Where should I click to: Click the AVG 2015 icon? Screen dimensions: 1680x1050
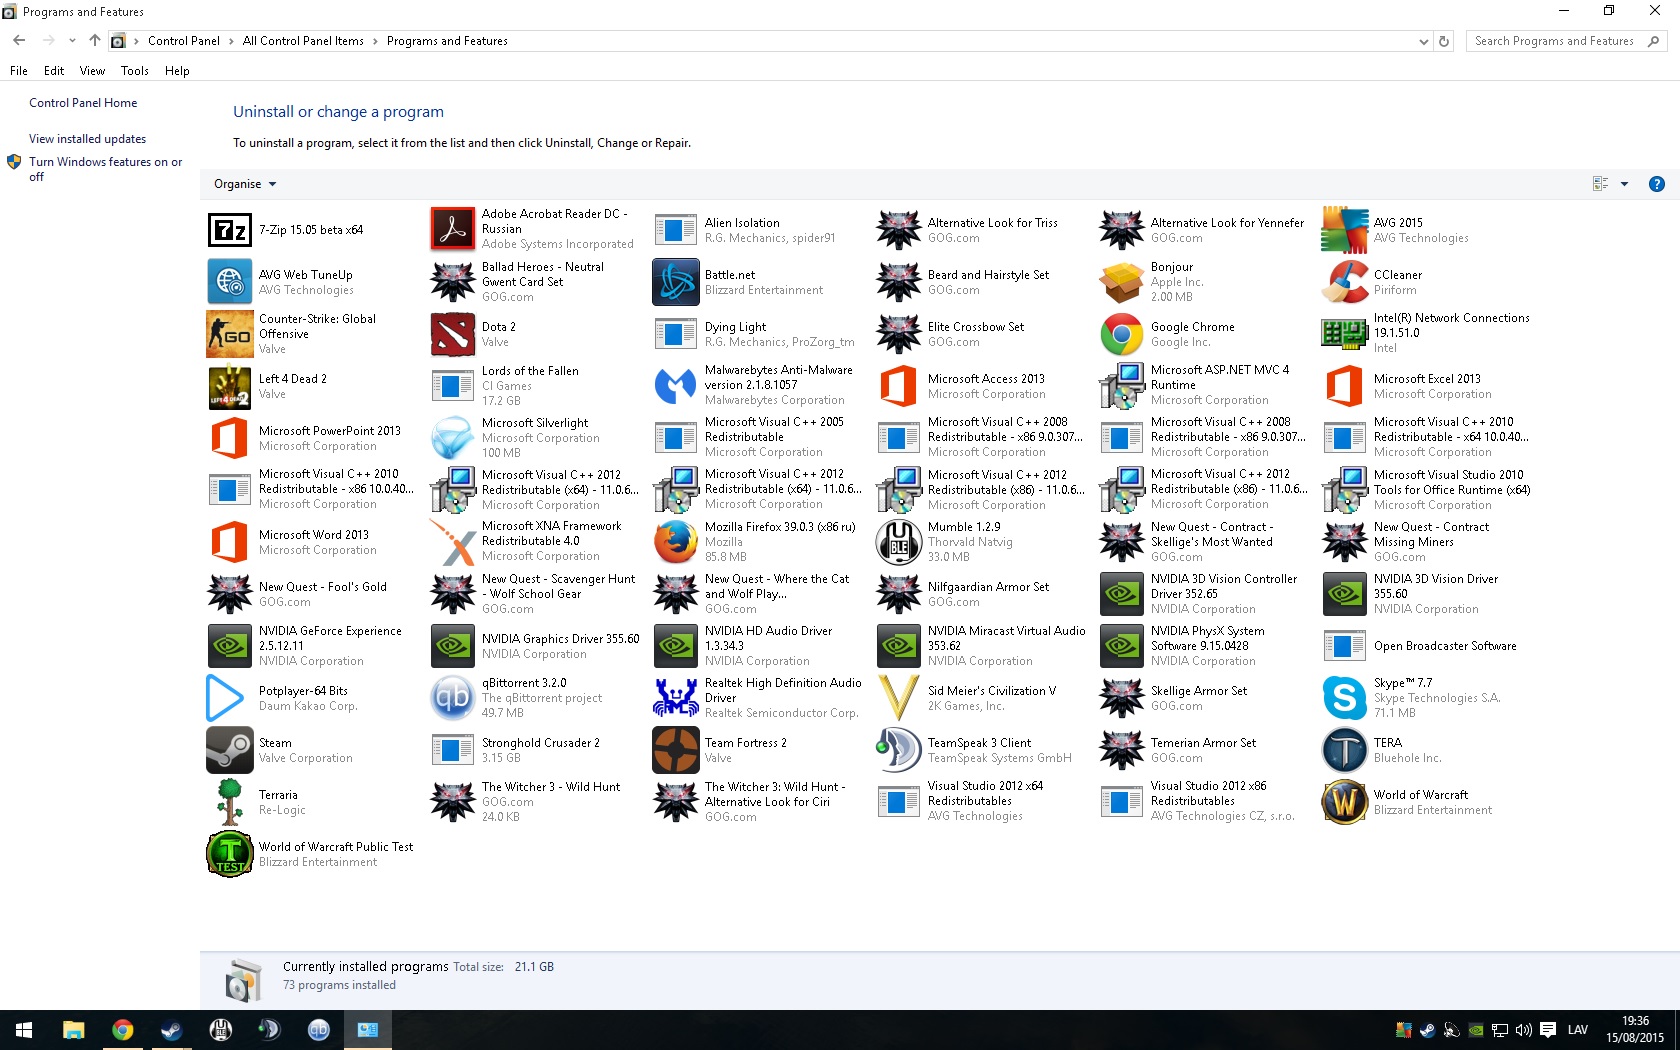coord(1344,230)
